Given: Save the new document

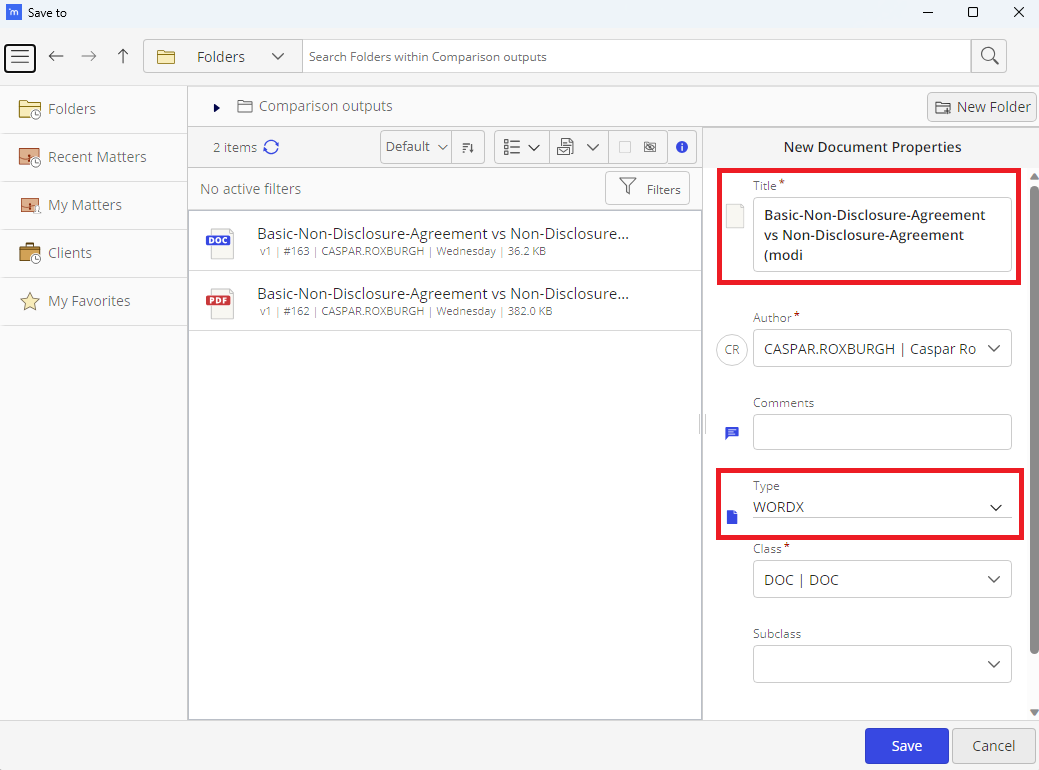Looking at the screenshot, I should pyautogui.click(x=906, y=745).
